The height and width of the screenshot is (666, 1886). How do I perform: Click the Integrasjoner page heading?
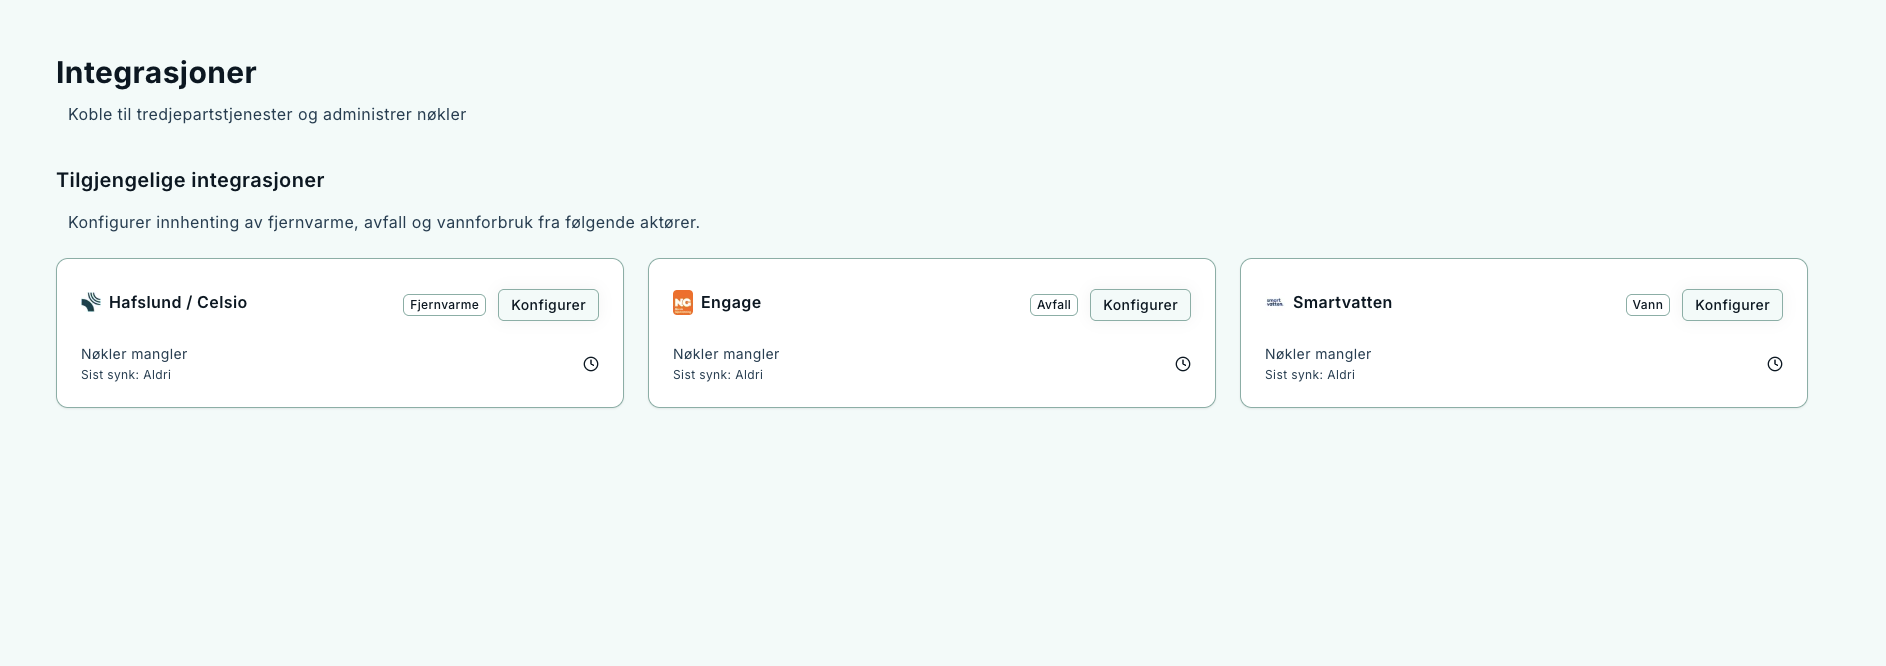coord(156,73)
